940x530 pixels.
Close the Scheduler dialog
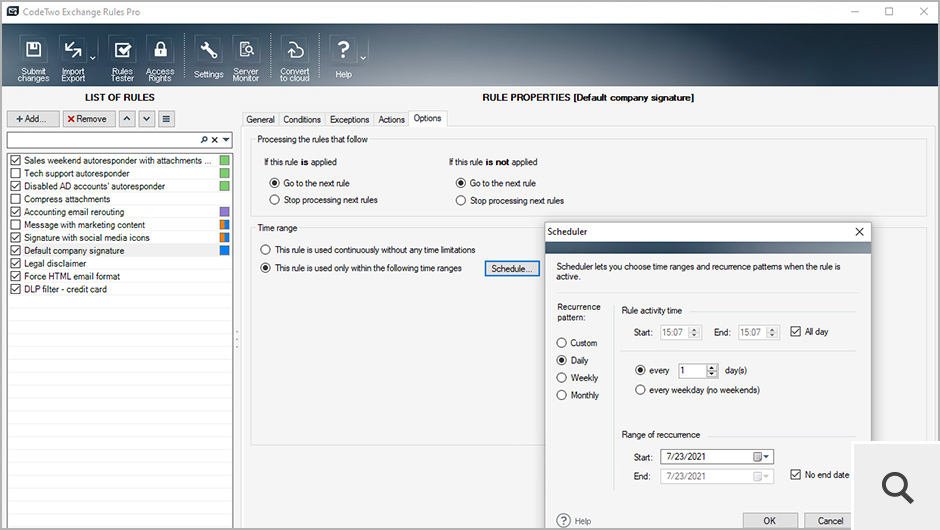point(859,231)
